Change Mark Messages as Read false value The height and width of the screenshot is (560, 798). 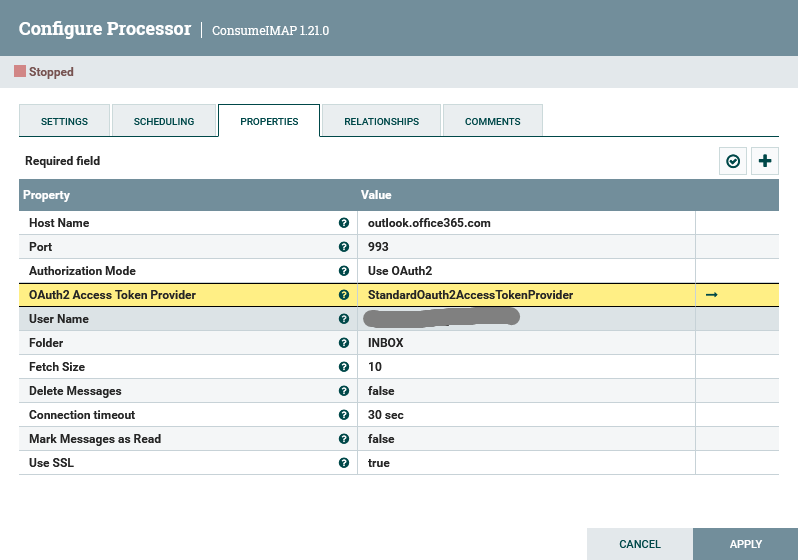[x=526, y=439]
